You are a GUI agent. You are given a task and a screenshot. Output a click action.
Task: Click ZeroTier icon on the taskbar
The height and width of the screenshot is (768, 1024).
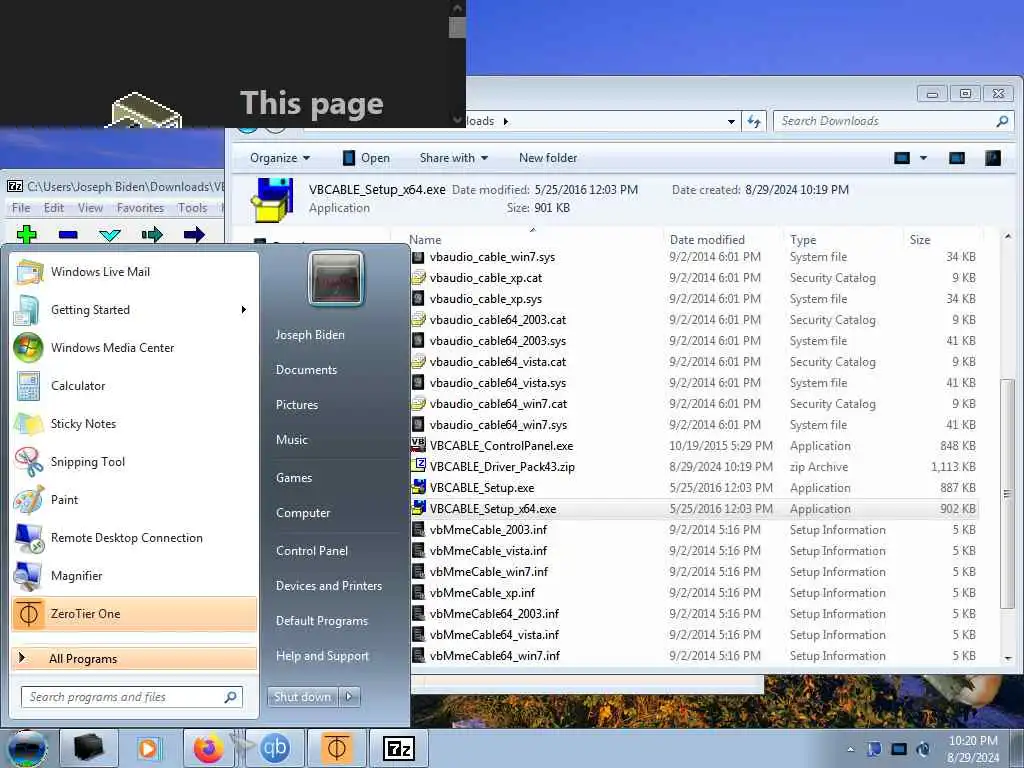point(336,748)
